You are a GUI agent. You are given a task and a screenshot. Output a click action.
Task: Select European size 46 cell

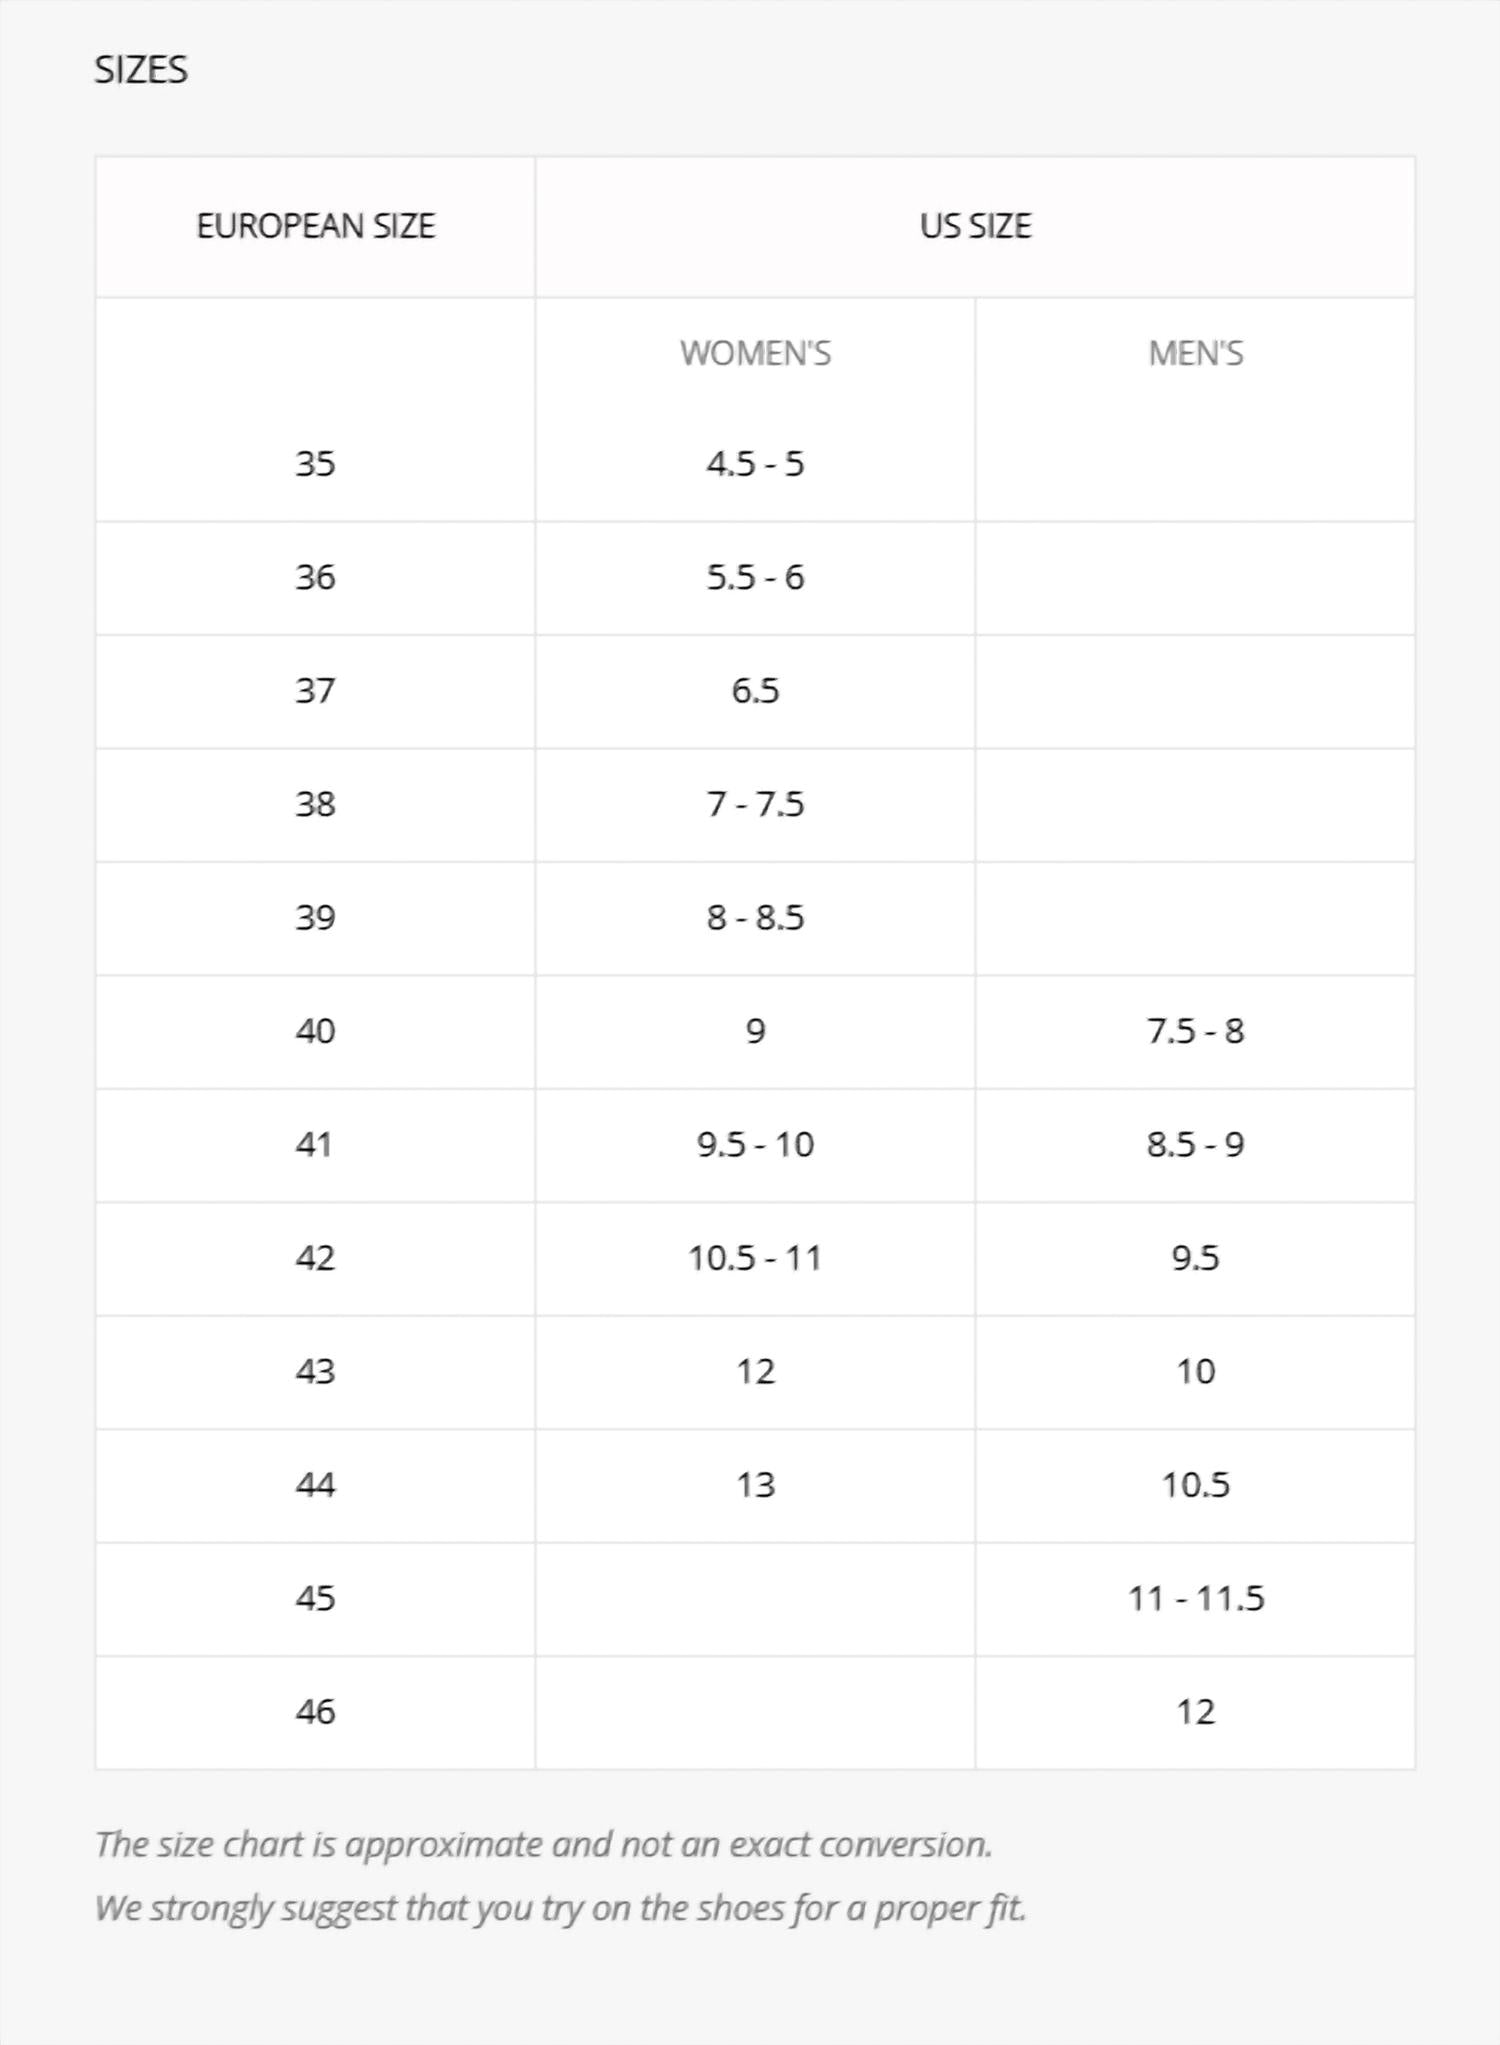[315, 1712]
